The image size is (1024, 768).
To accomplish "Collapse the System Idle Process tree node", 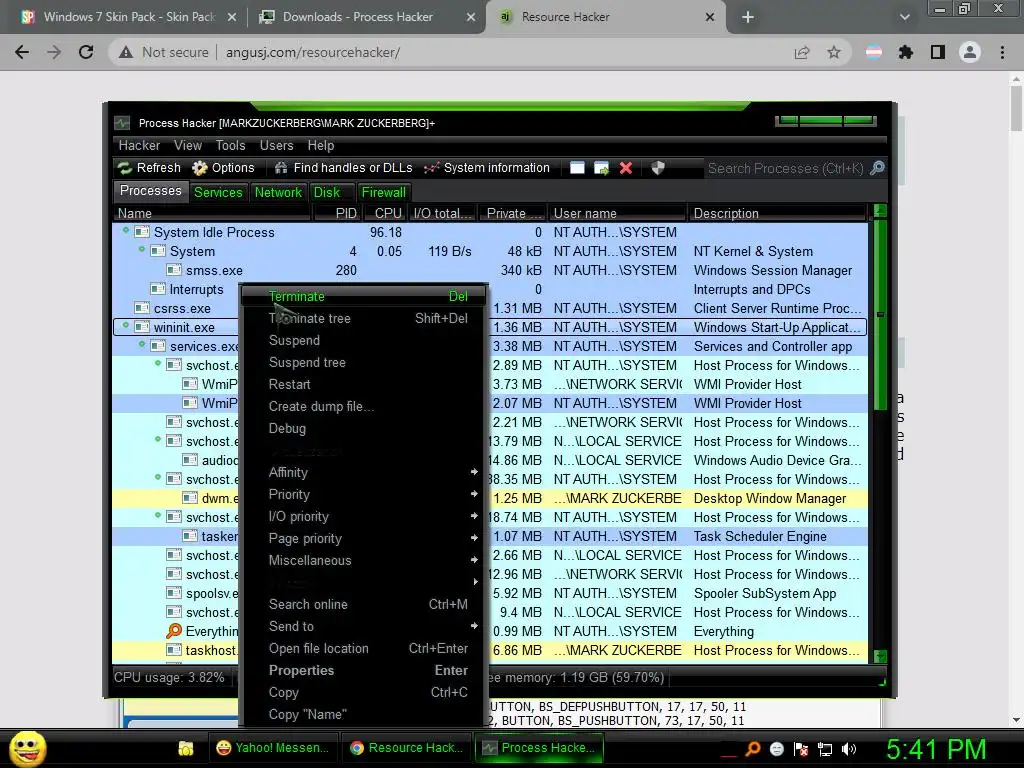I will [x=125, y=231].
